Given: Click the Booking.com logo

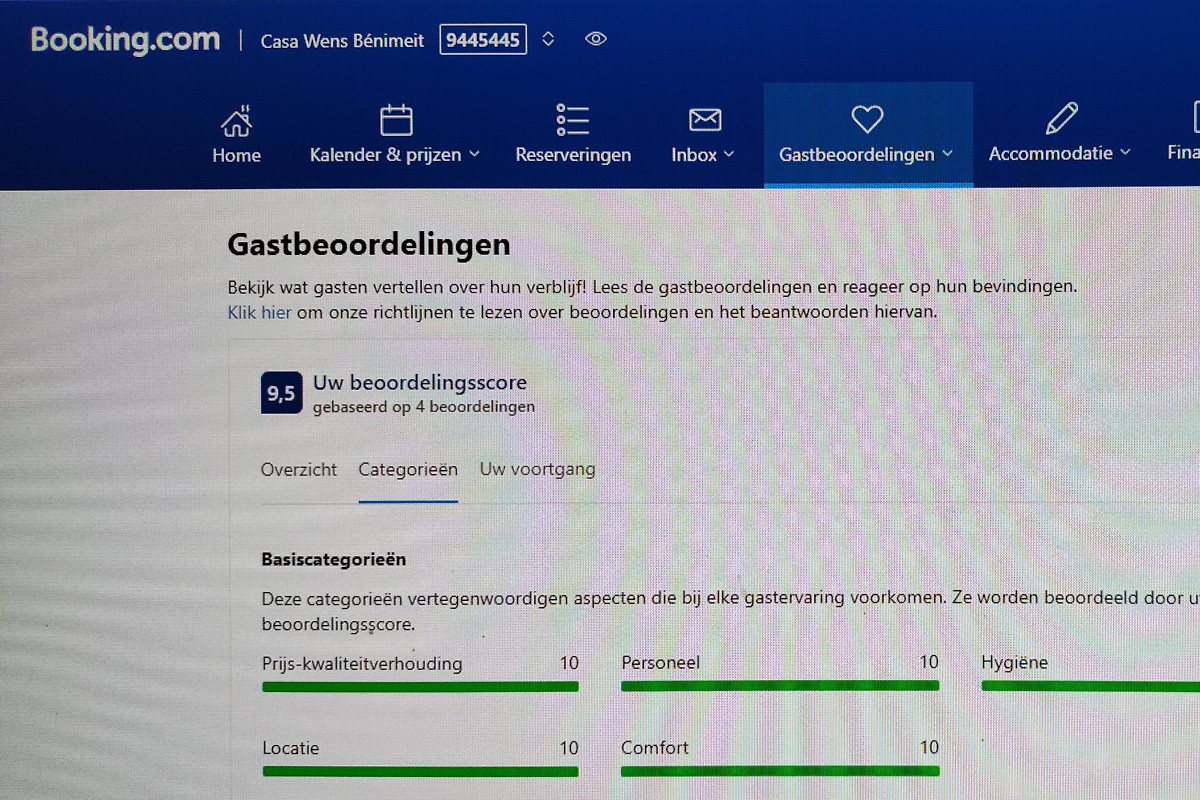Looking at the screenshot, I should click(126, 40).
